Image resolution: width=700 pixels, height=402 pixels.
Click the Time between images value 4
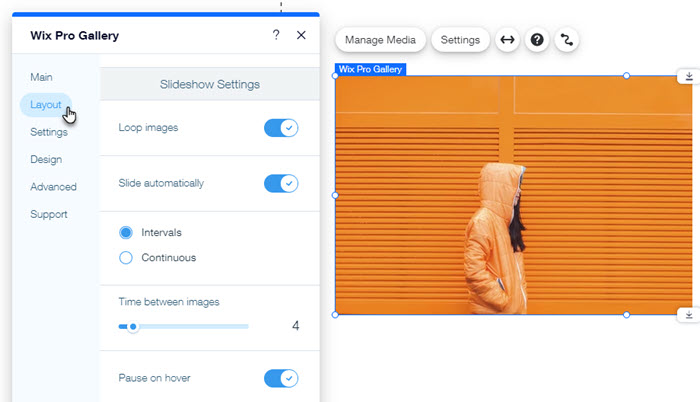coord(296,326)
